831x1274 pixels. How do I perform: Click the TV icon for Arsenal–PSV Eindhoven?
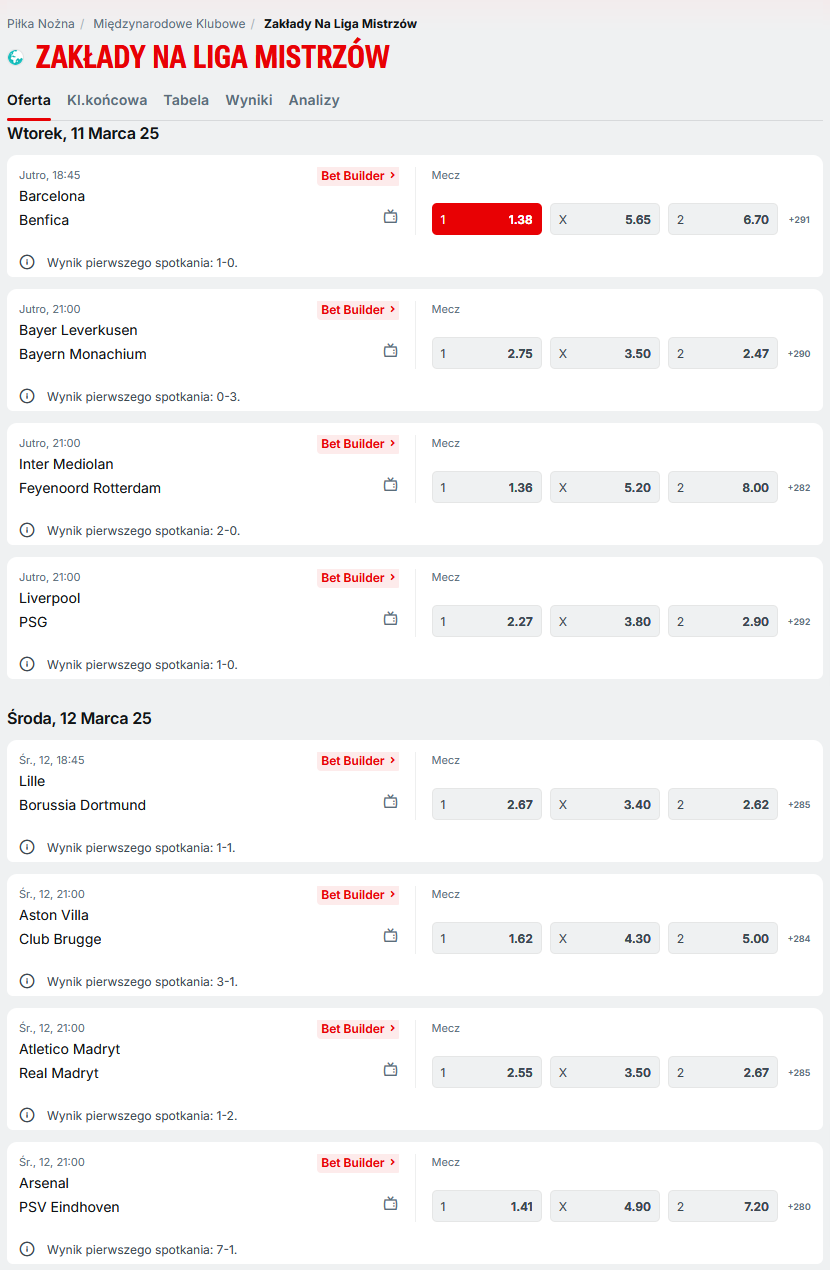pos(391,1203)
